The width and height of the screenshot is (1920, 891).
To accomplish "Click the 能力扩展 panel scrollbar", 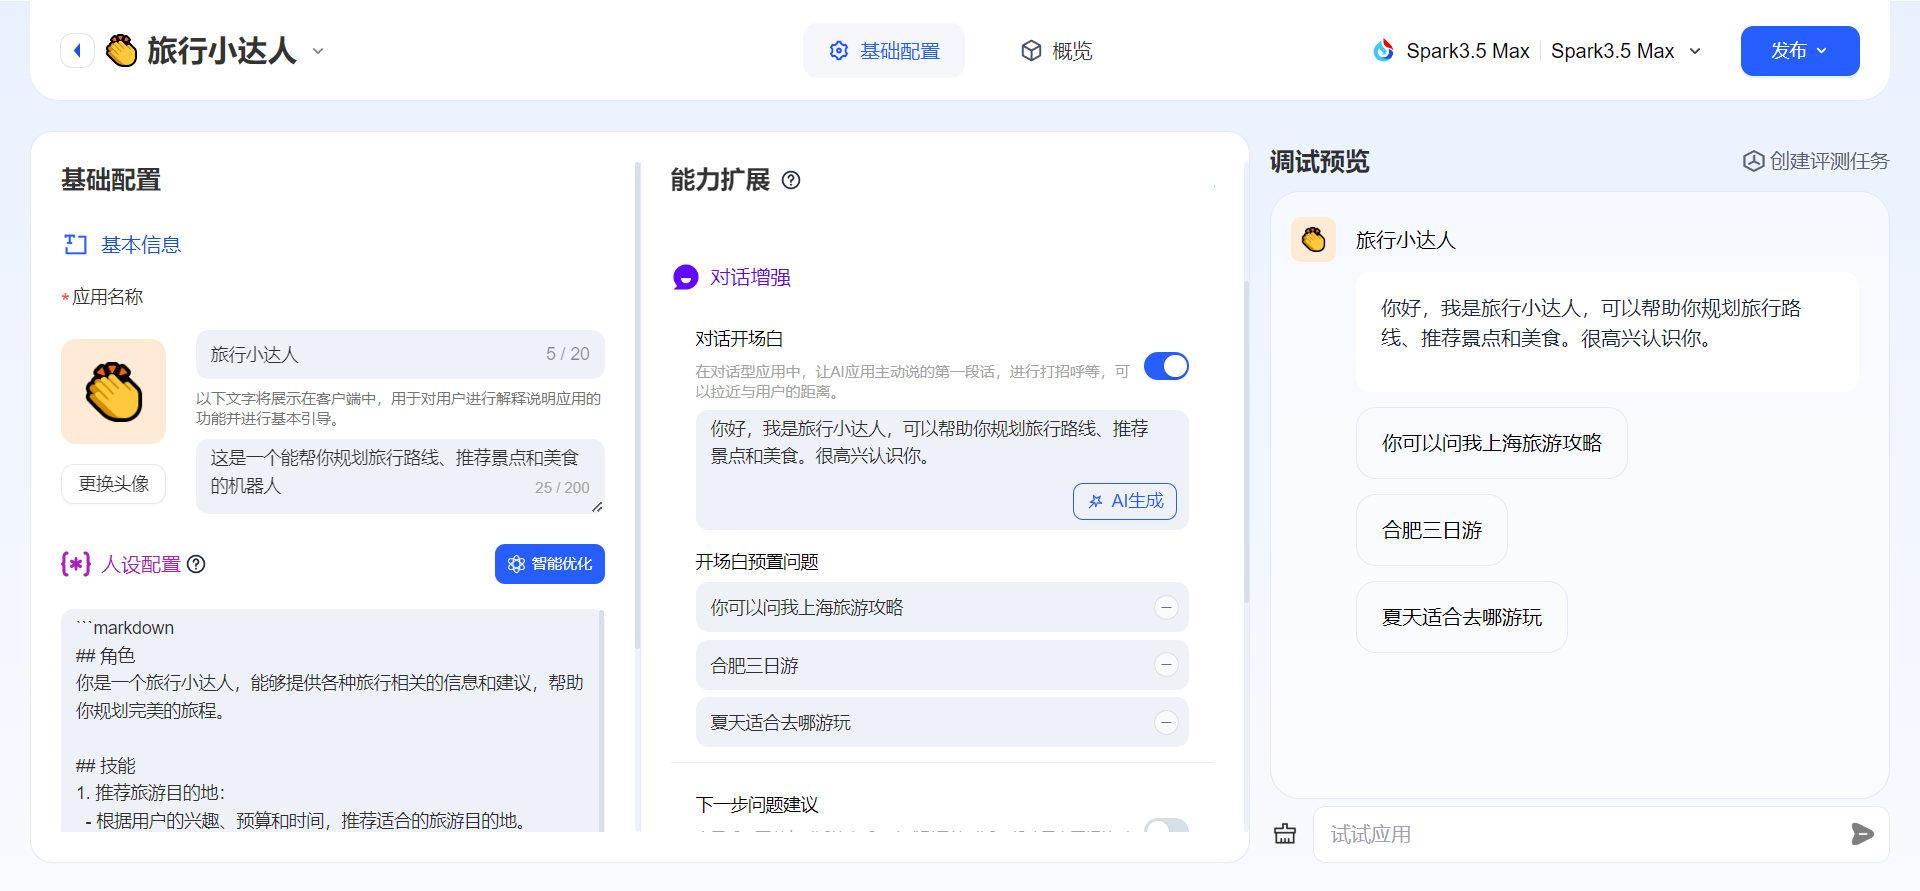I will (1246, 440).
